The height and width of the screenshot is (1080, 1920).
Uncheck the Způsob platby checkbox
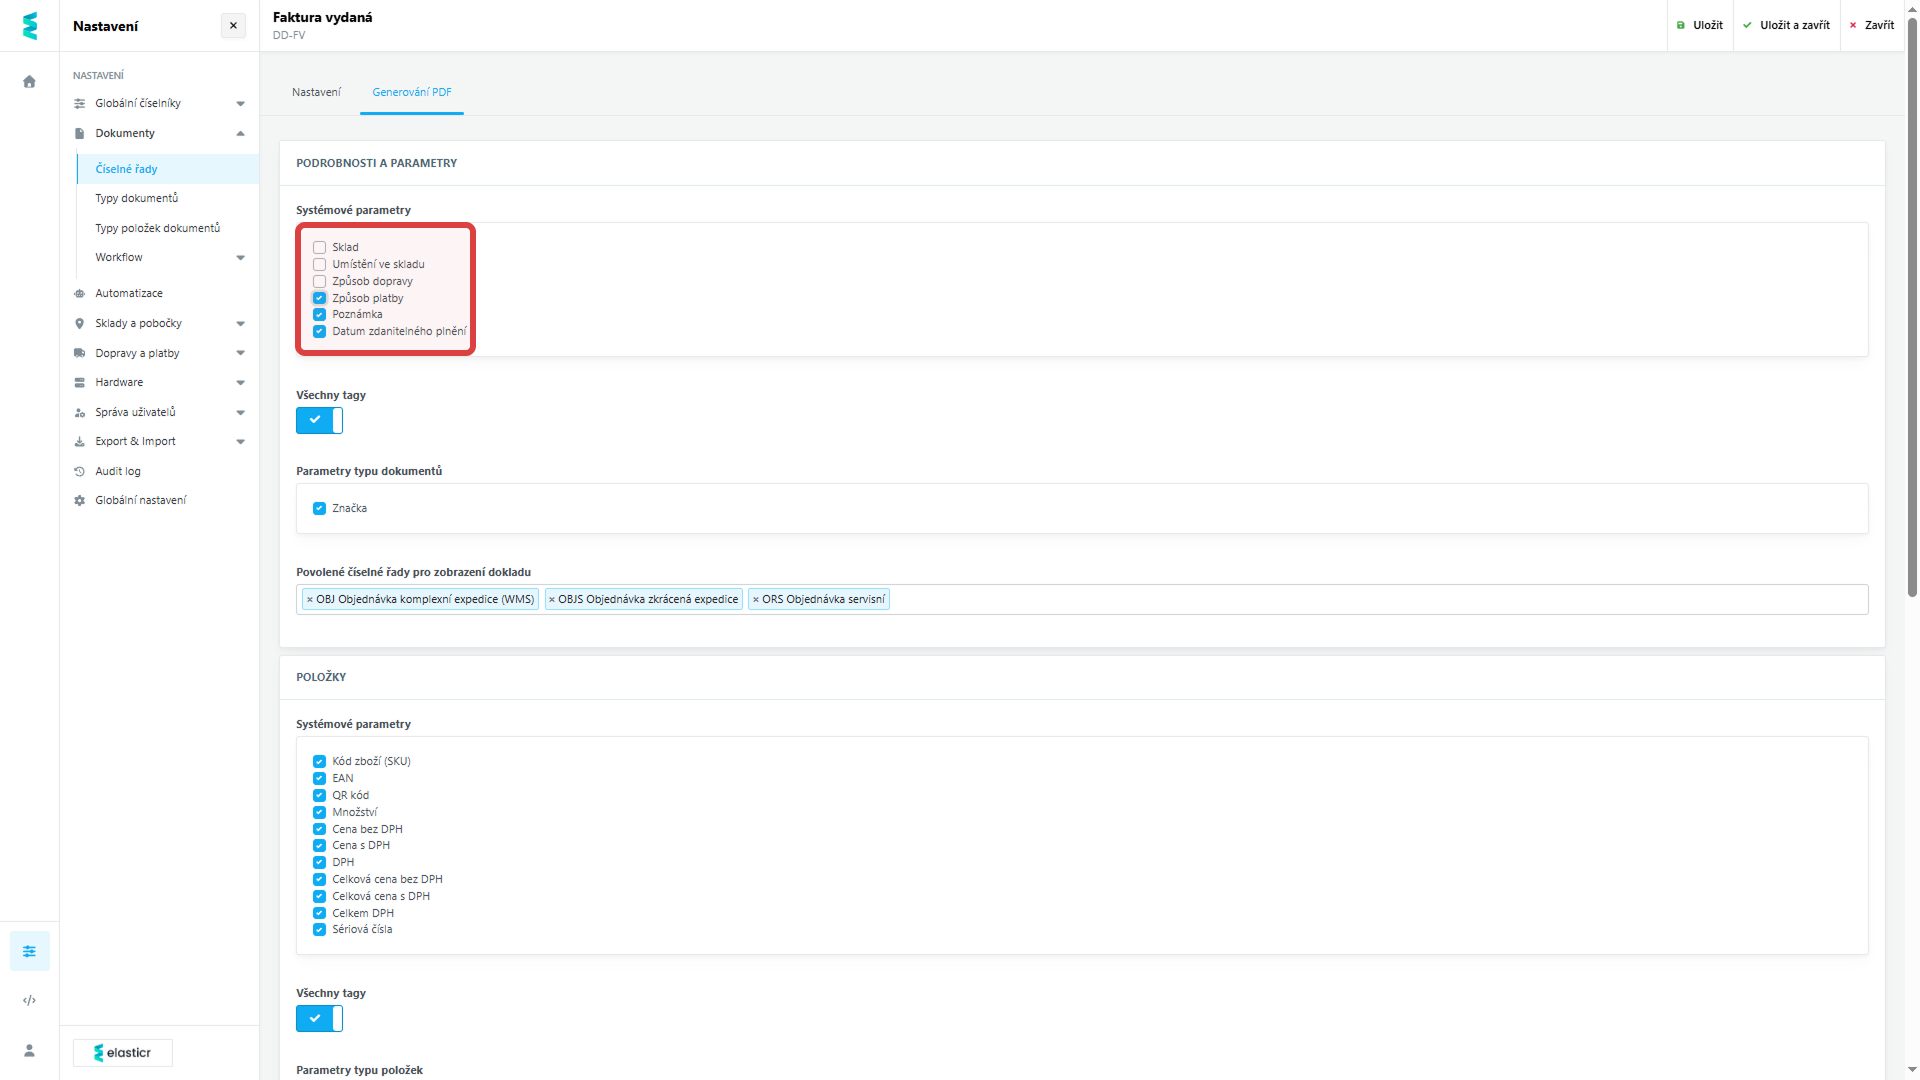coord(319,298)
